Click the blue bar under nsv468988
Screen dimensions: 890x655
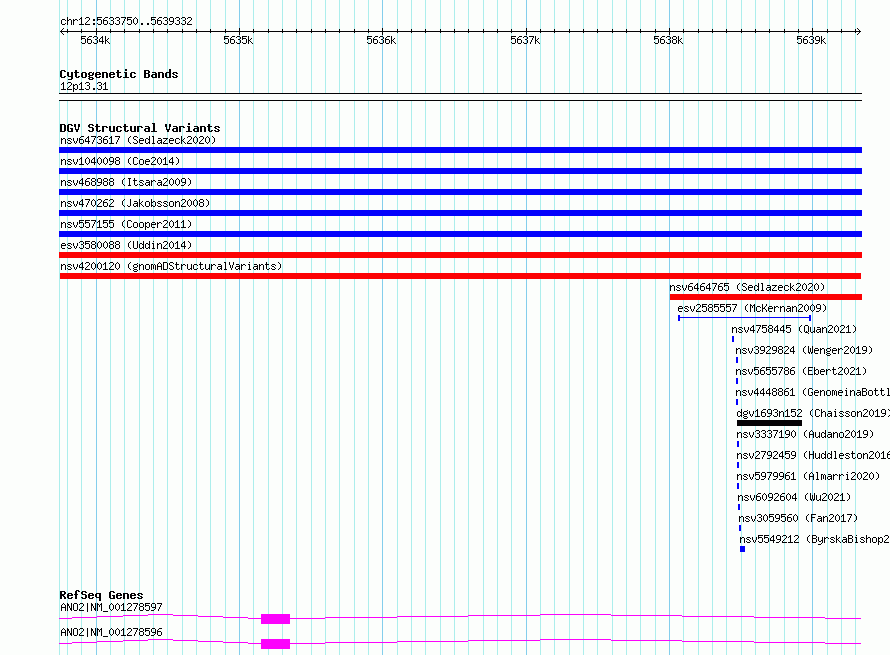(x=460, y=192)
